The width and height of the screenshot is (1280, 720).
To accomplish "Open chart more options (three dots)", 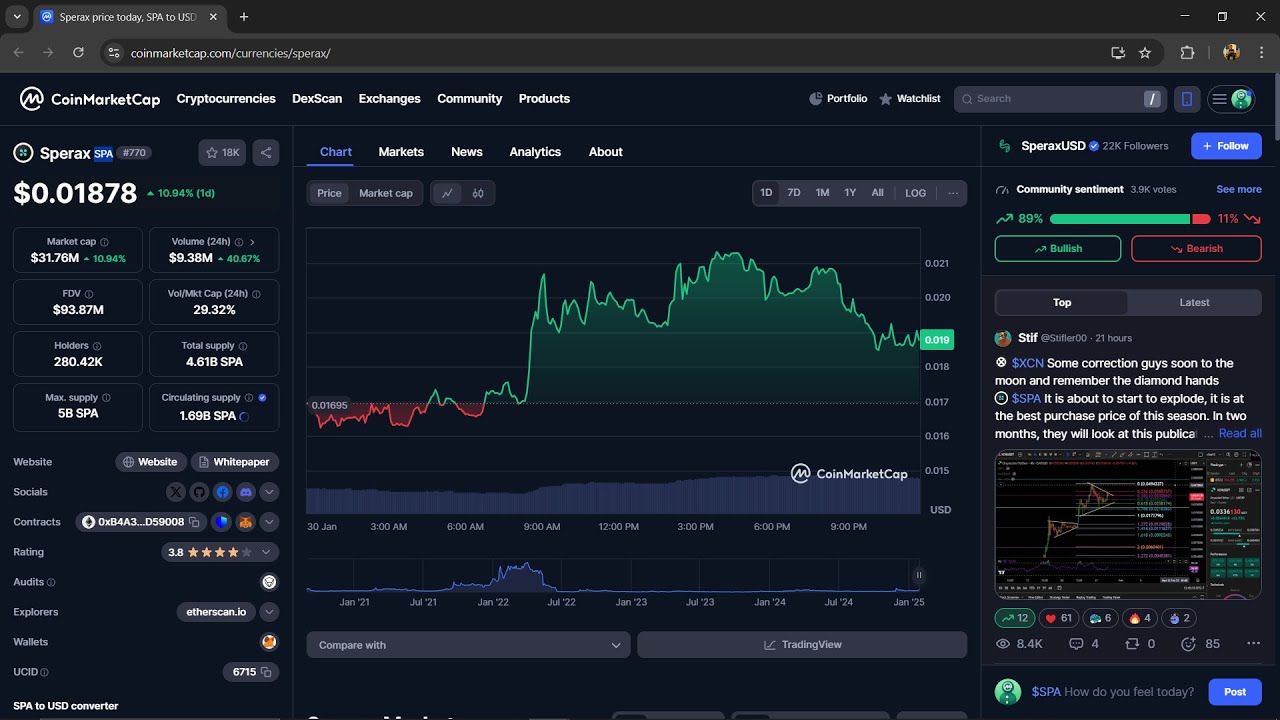I will (x=953, y=193).
